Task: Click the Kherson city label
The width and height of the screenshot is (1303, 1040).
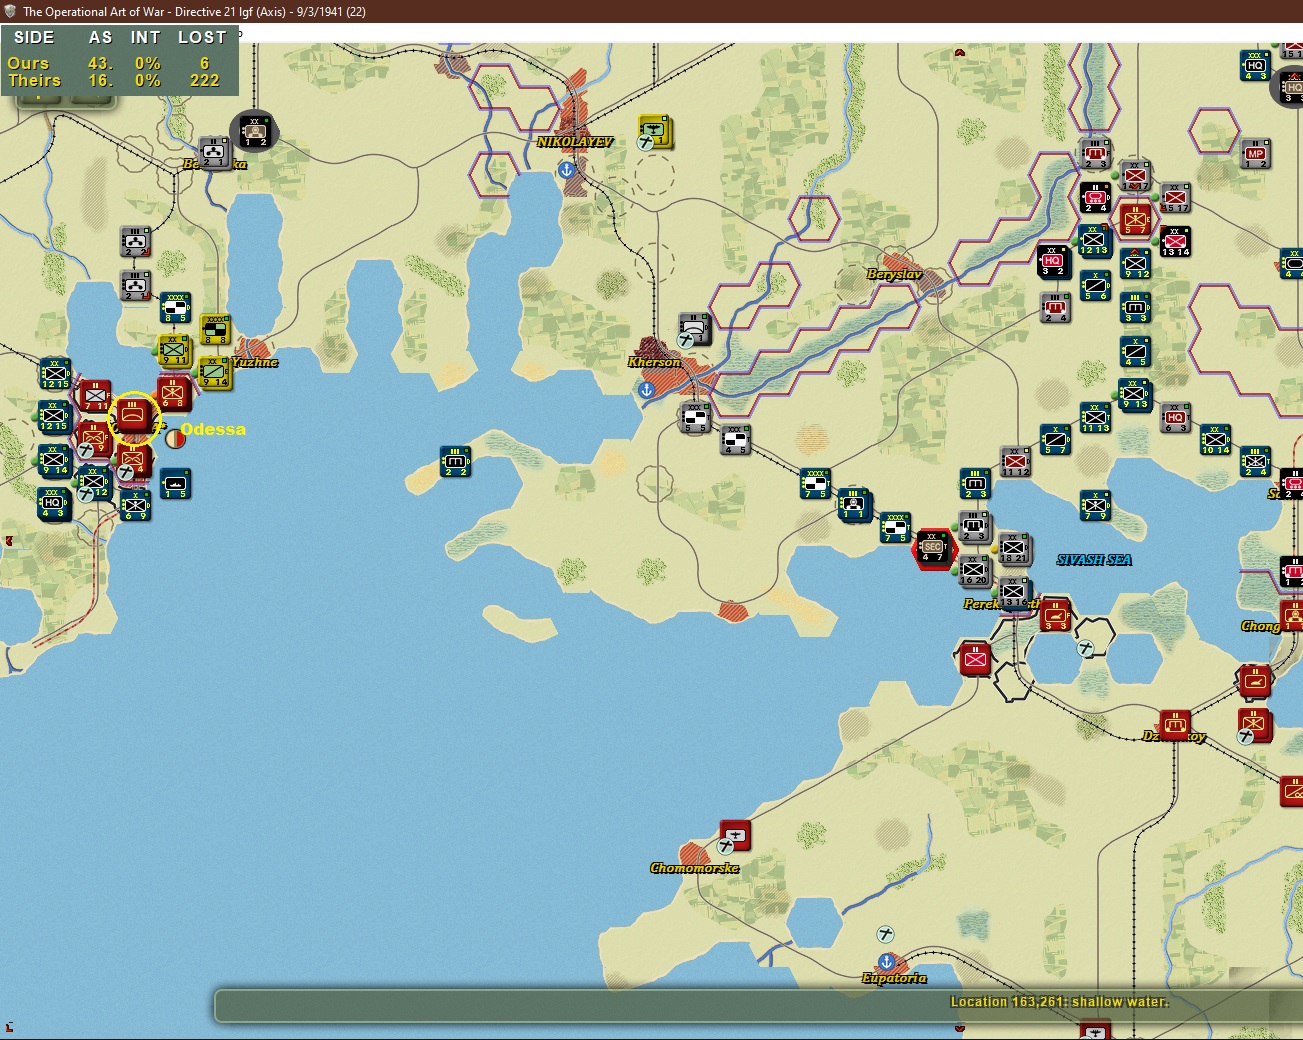Action: [x=654, y=362]
